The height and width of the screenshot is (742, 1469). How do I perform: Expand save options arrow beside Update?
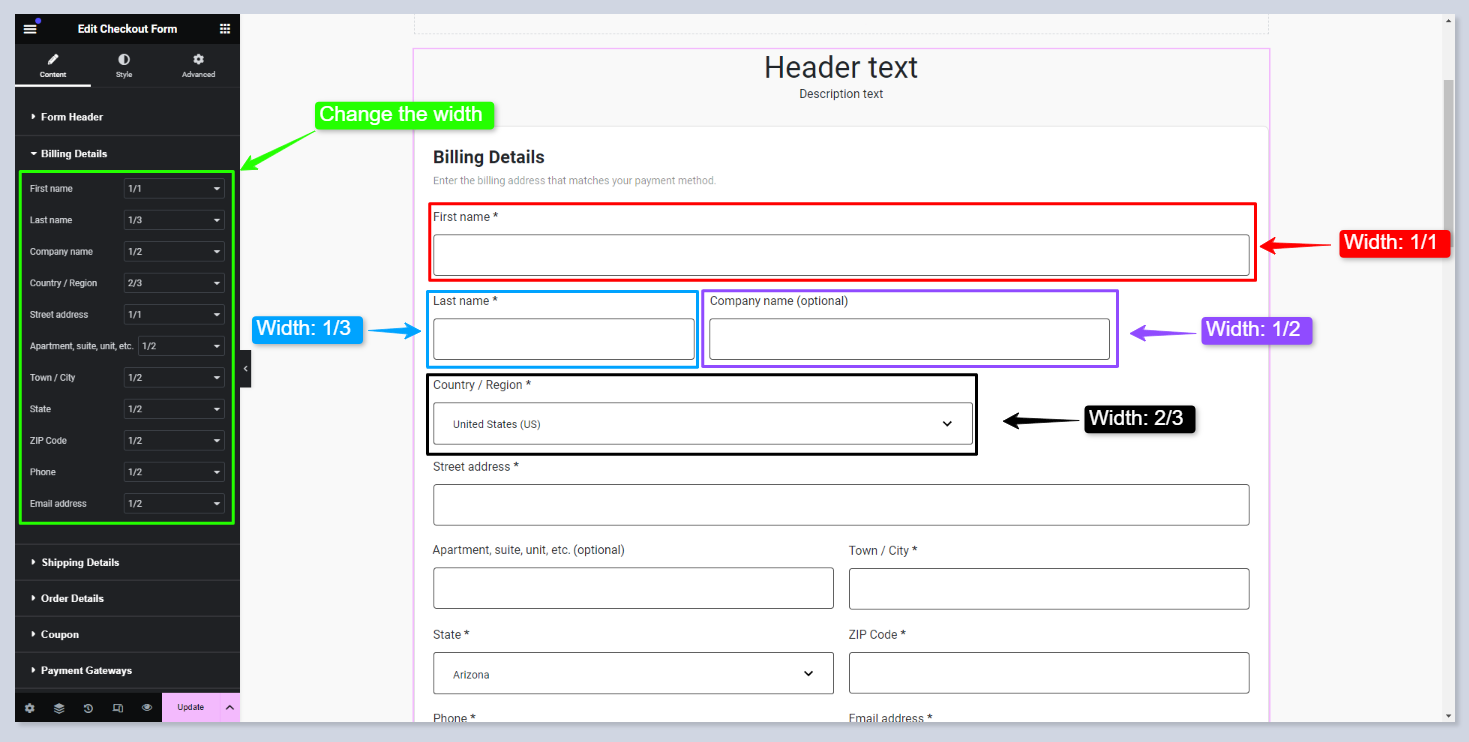[x=229, y=708]
